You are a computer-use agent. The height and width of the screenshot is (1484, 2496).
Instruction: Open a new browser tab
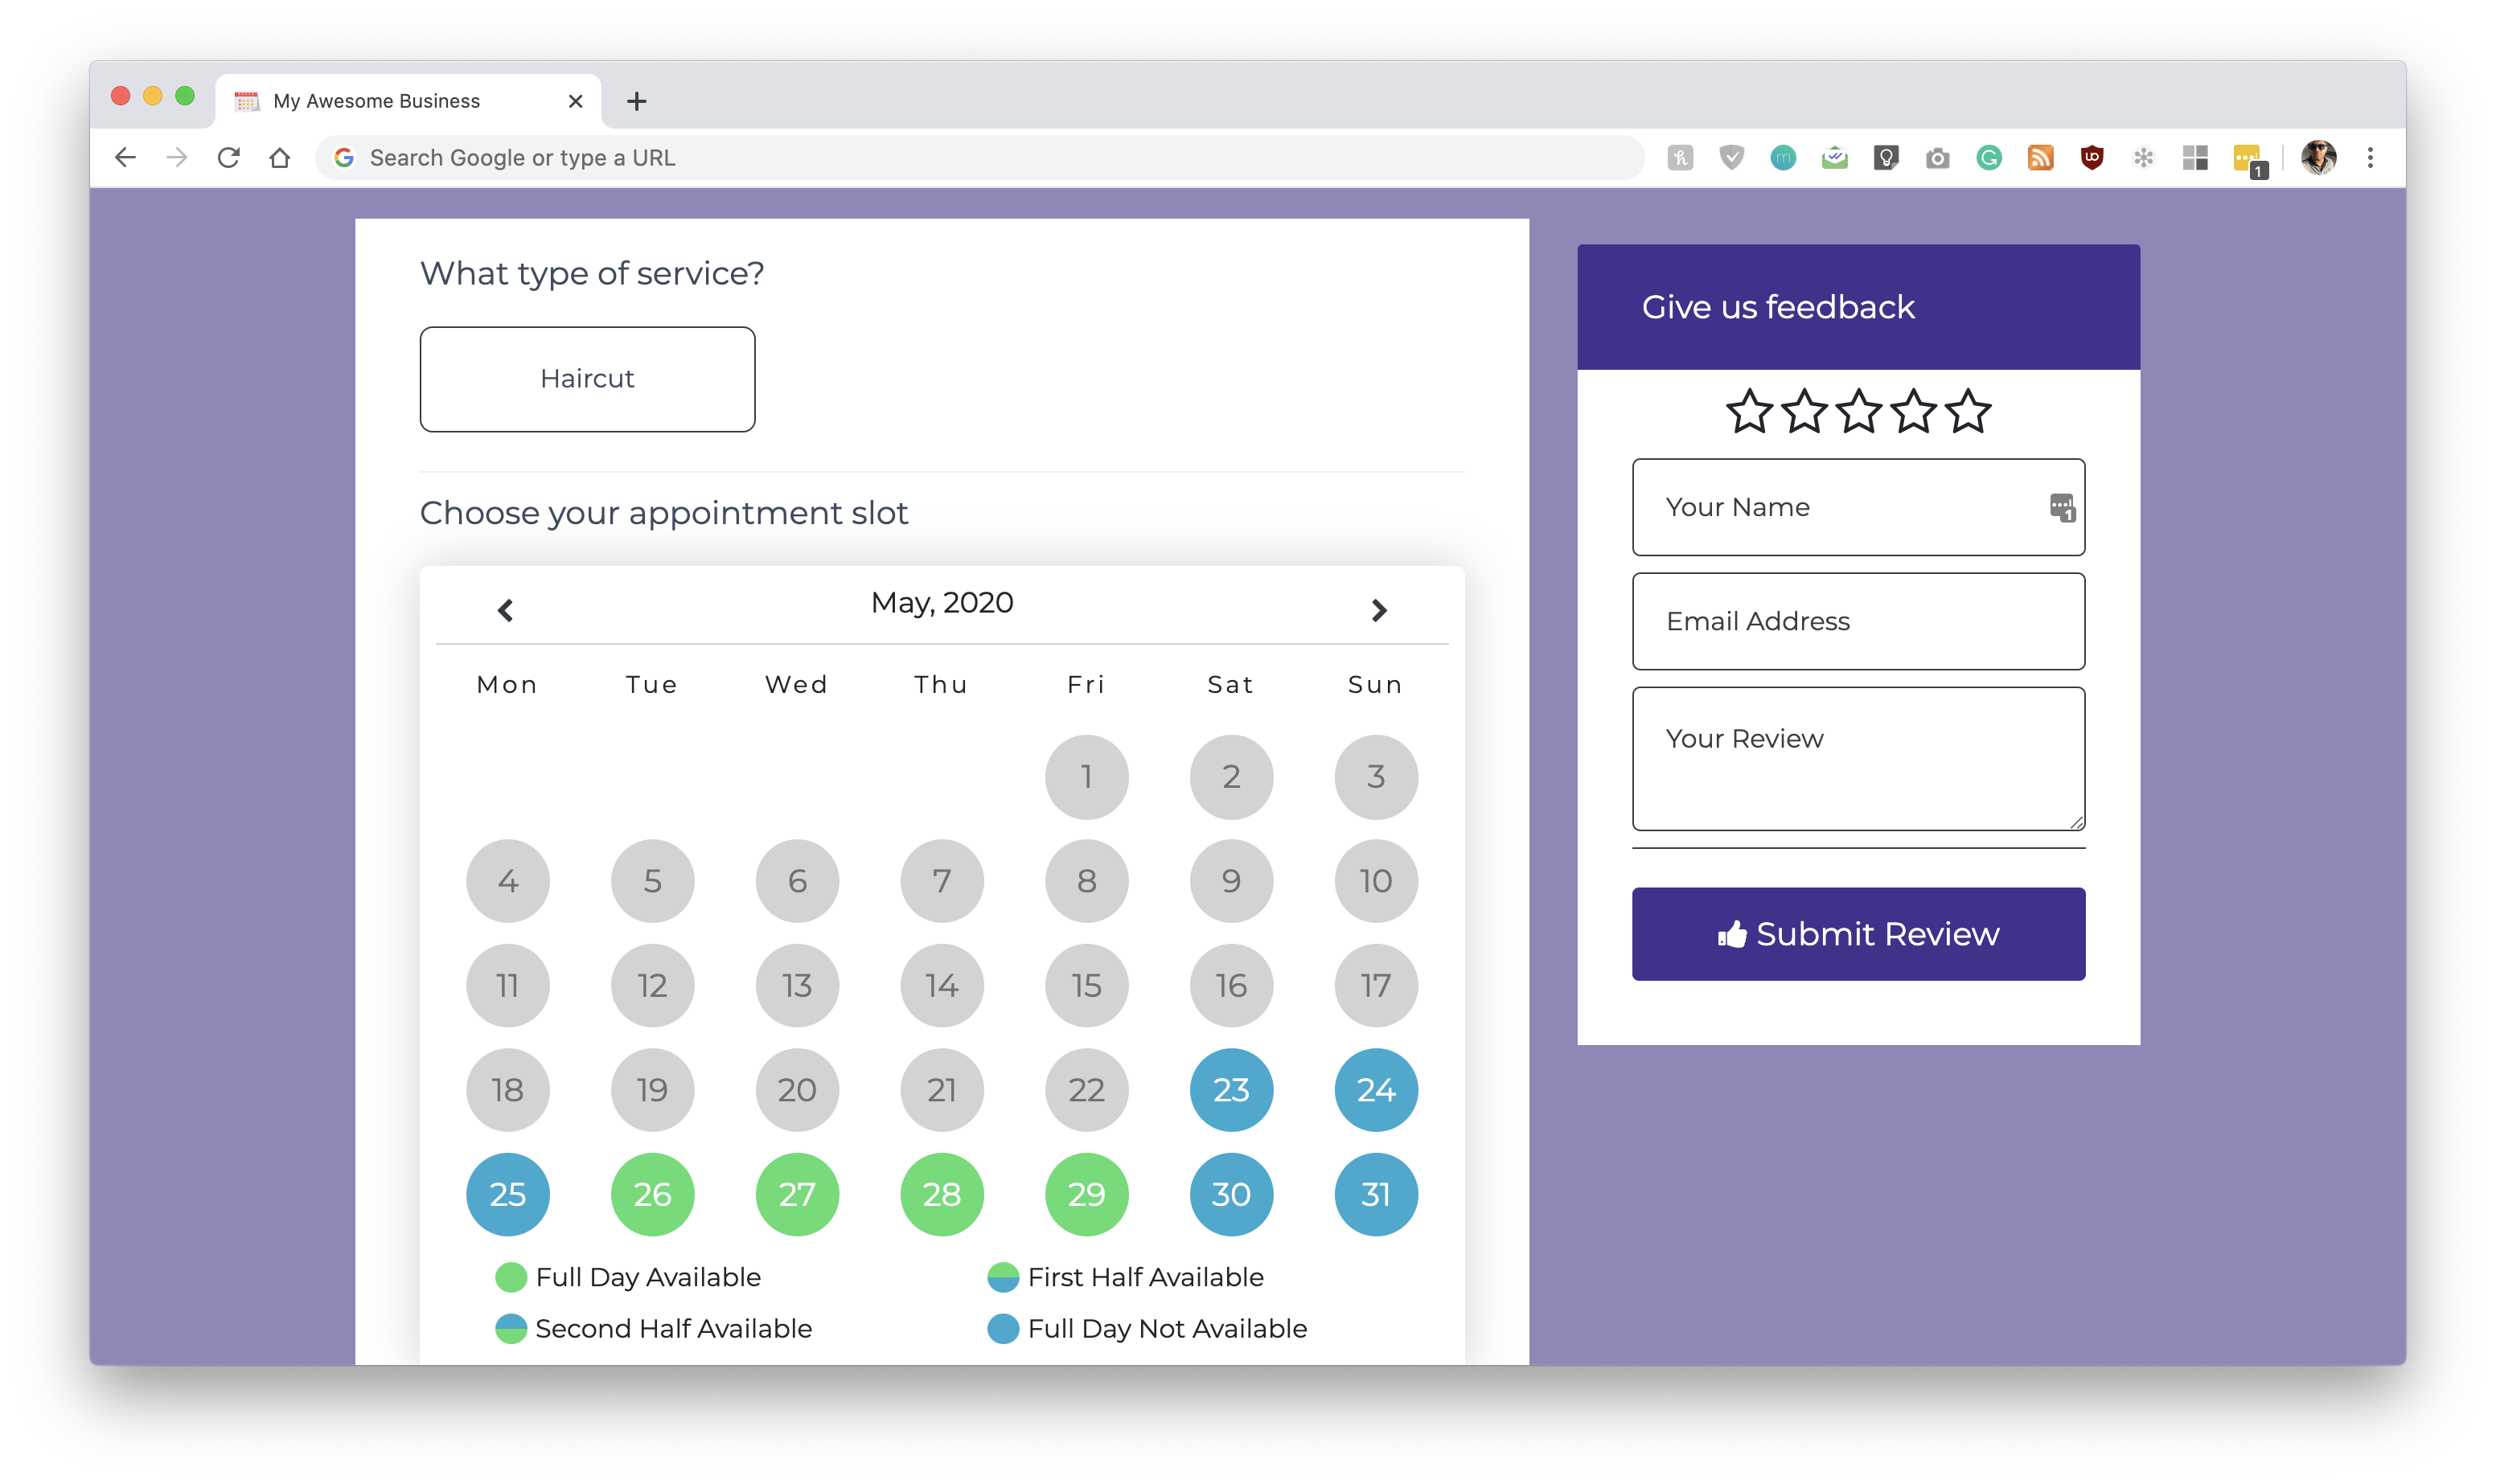[636, 101]
